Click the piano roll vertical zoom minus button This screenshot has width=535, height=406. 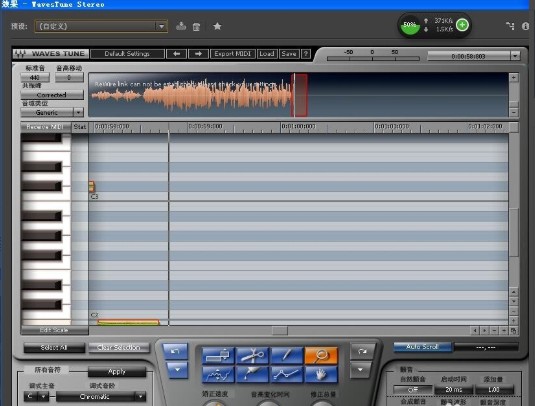(514, 311)
